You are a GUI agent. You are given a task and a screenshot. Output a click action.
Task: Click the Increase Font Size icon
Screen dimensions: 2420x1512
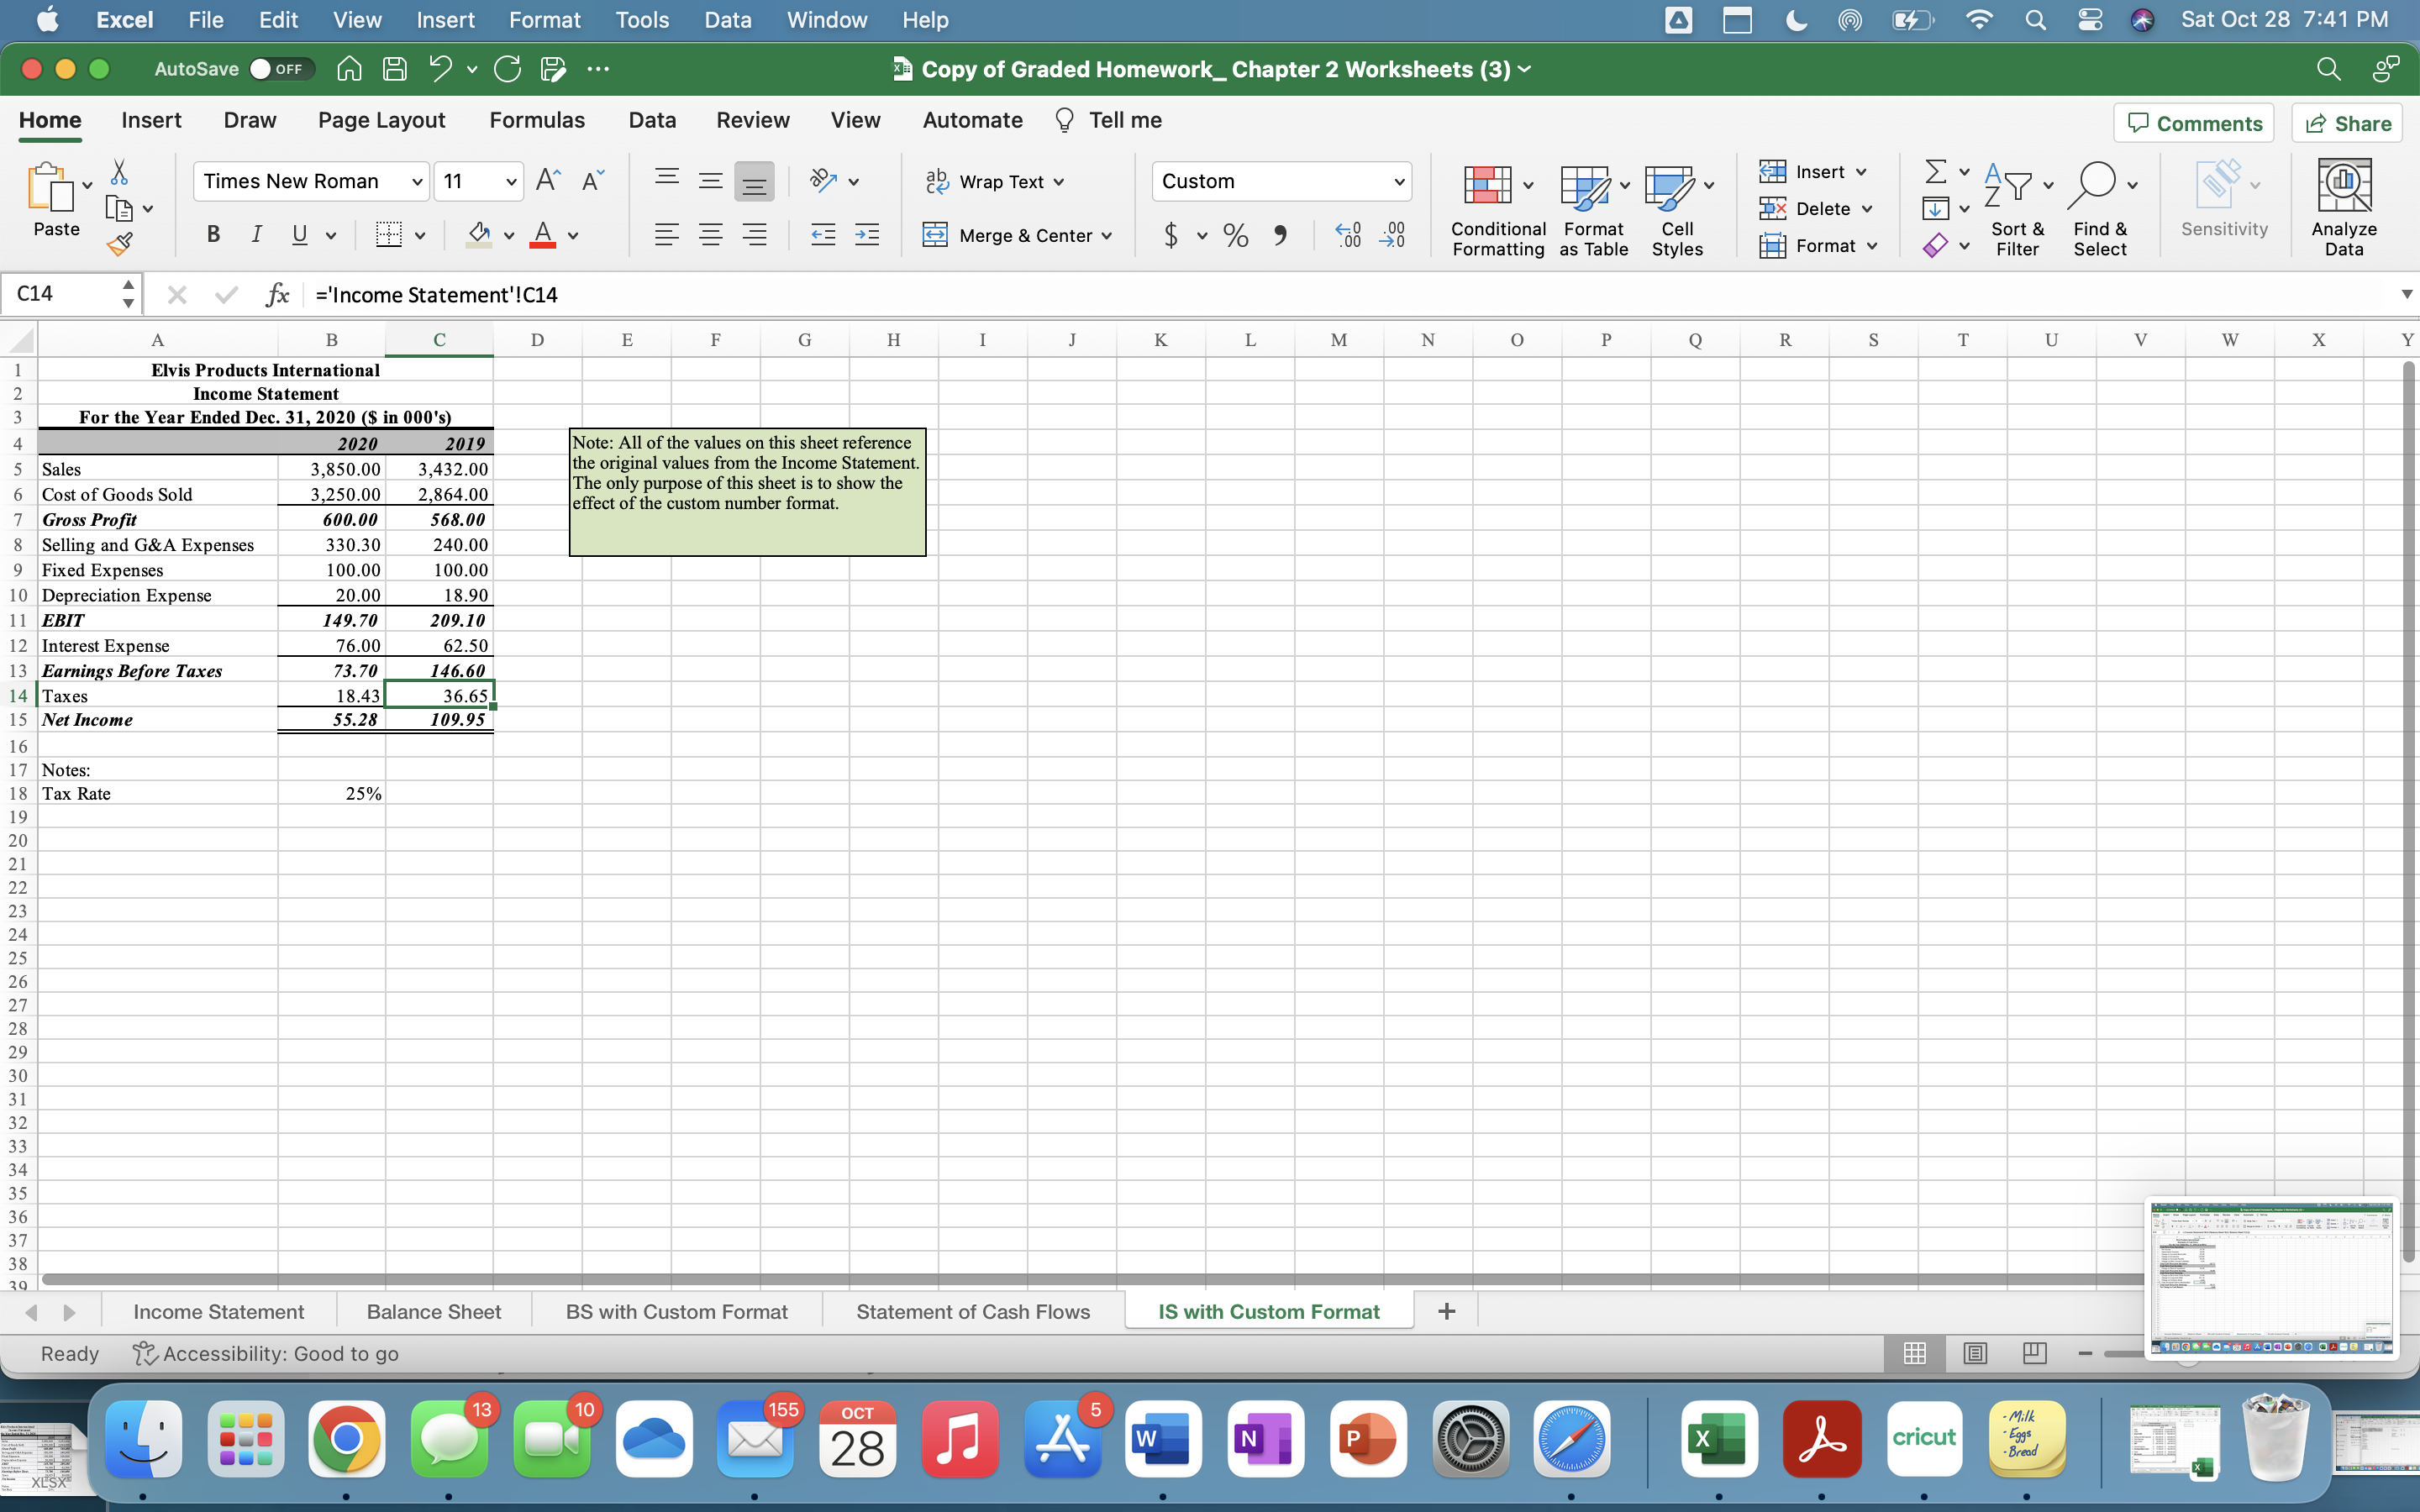tap(547, 181)
